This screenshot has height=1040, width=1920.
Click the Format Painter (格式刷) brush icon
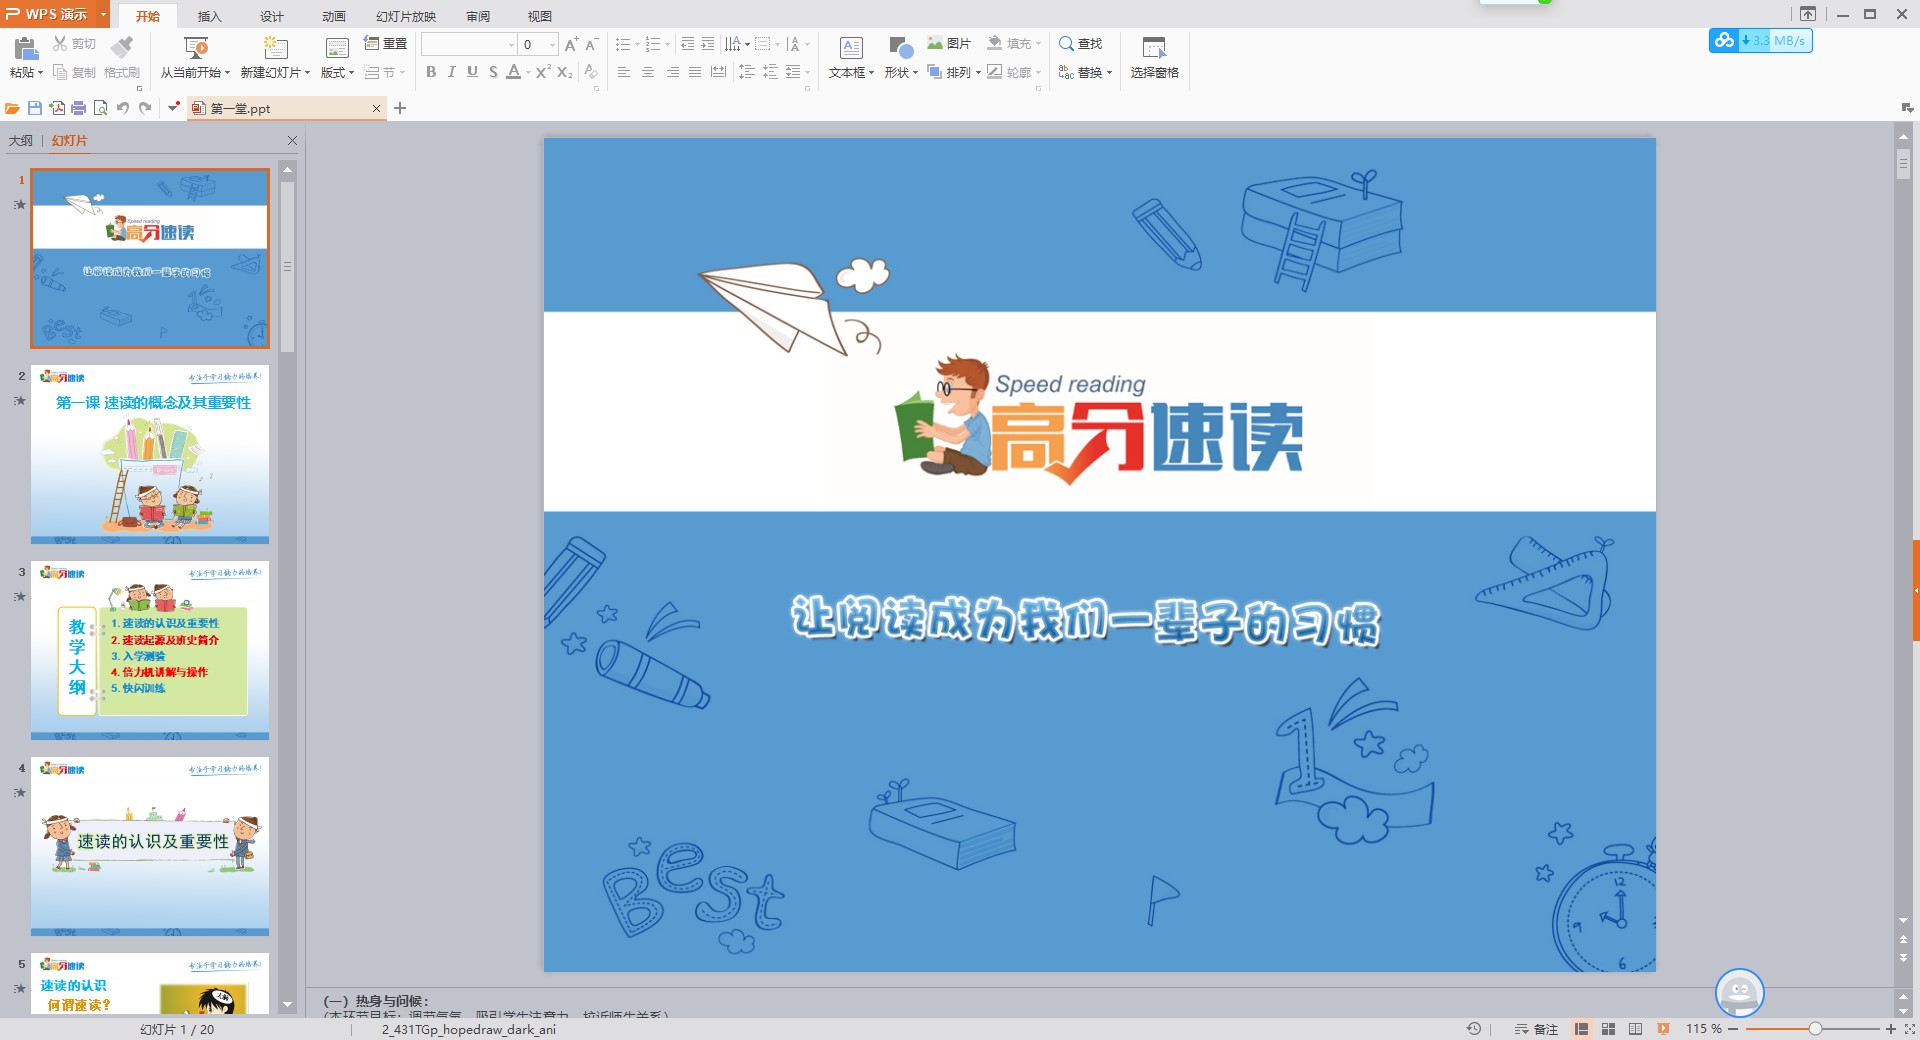[122, 47]
